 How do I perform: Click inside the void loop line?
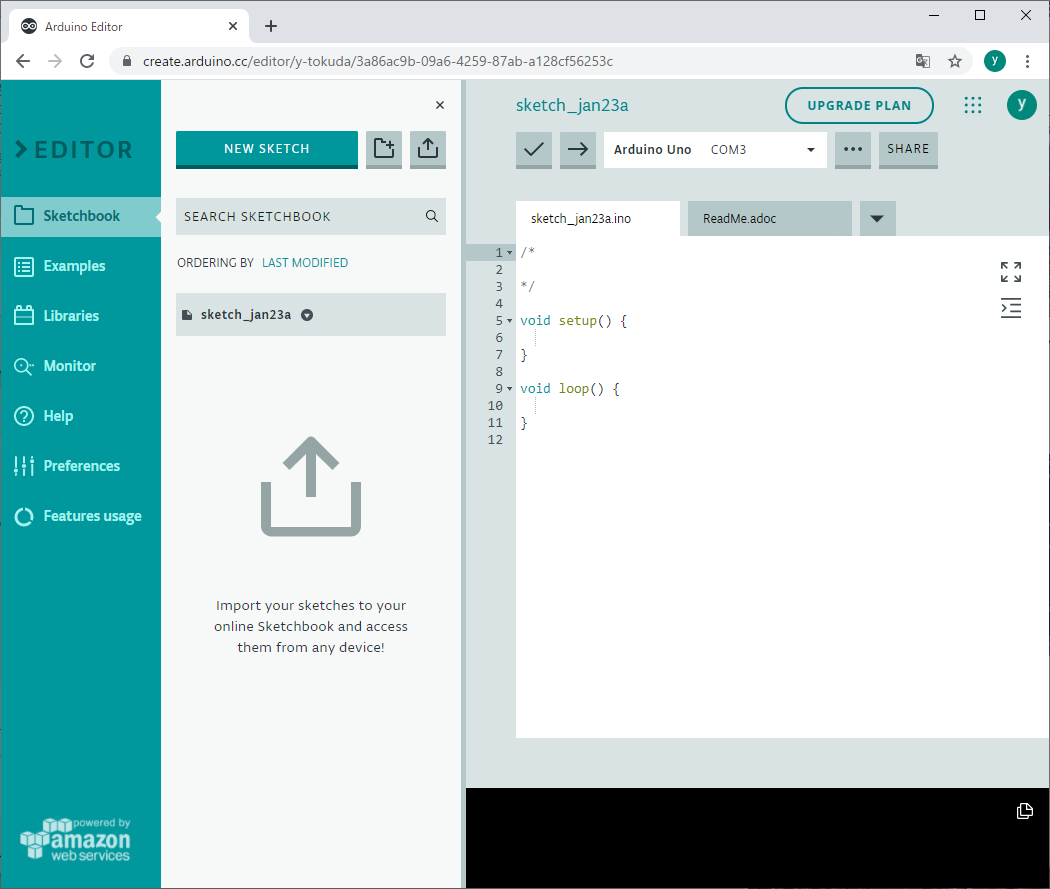[570, 389]
